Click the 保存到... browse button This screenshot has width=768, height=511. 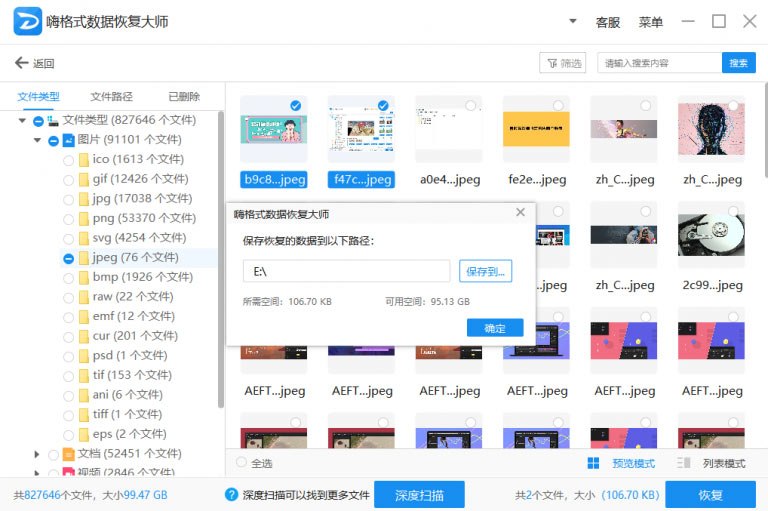(x=486, y=271)
